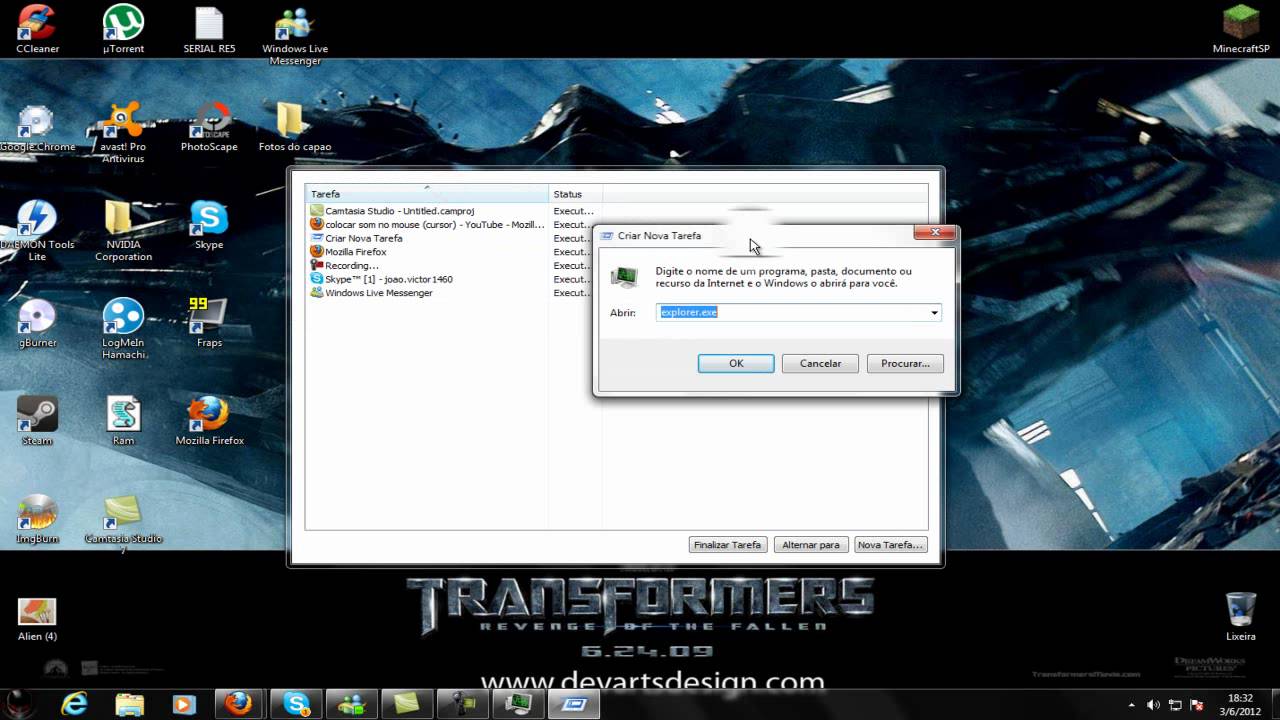Click Cancelar in Criar Nova Tarefa dialog
1280x720 pixels.
point(820,364)
